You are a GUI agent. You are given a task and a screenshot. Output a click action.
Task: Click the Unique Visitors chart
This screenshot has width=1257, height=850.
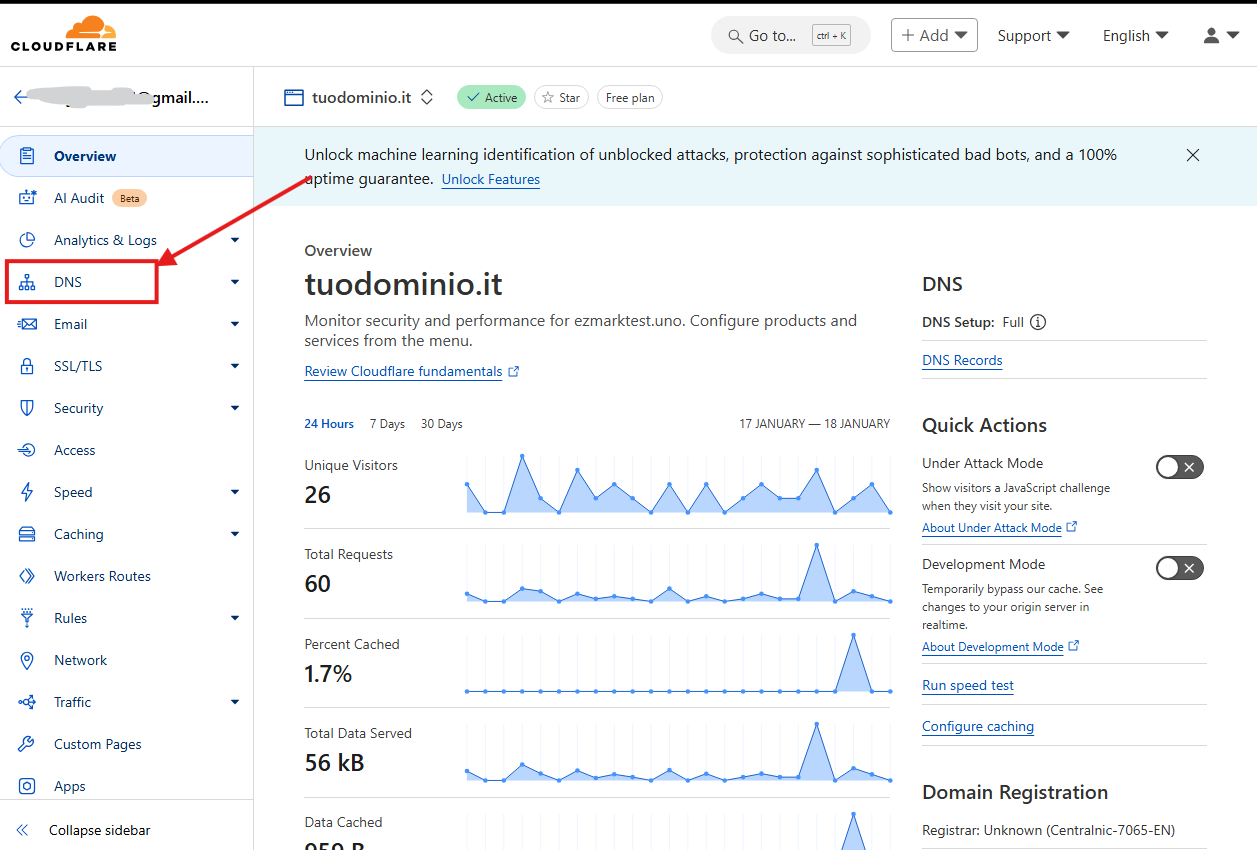click(x=678, y=484)
